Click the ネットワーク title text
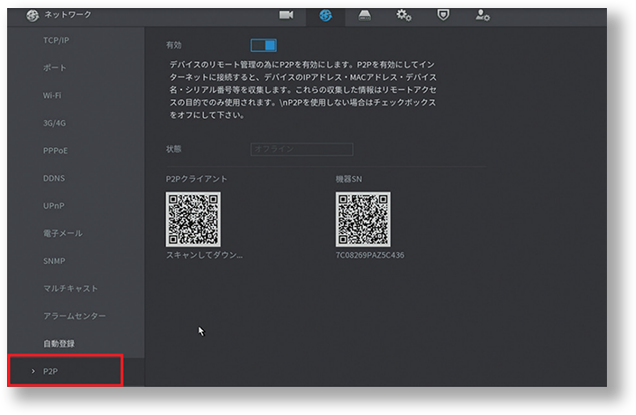The height and width of the screenshot is (415, 636). [x=68, y=15]
